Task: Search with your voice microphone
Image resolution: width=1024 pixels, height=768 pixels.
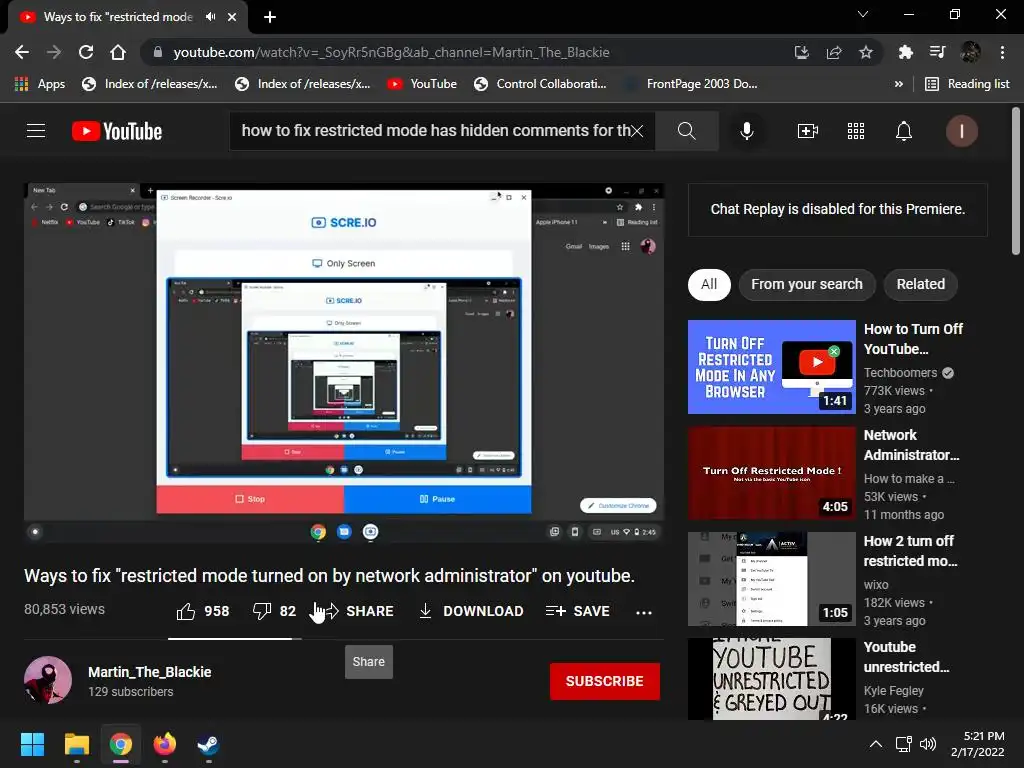Action: (x=746, y=131)
